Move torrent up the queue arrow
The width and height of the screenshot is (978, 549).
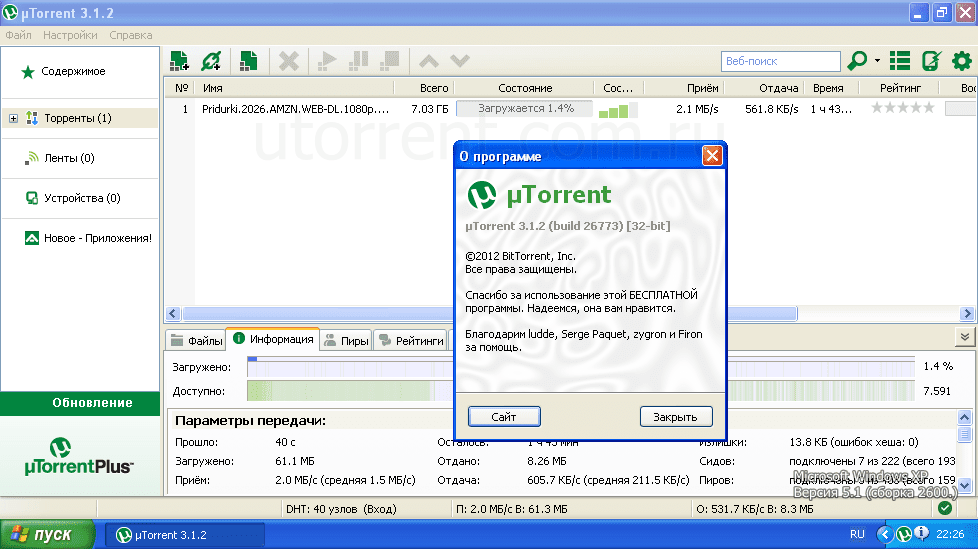pyautogui.click(x=429, y=61)
